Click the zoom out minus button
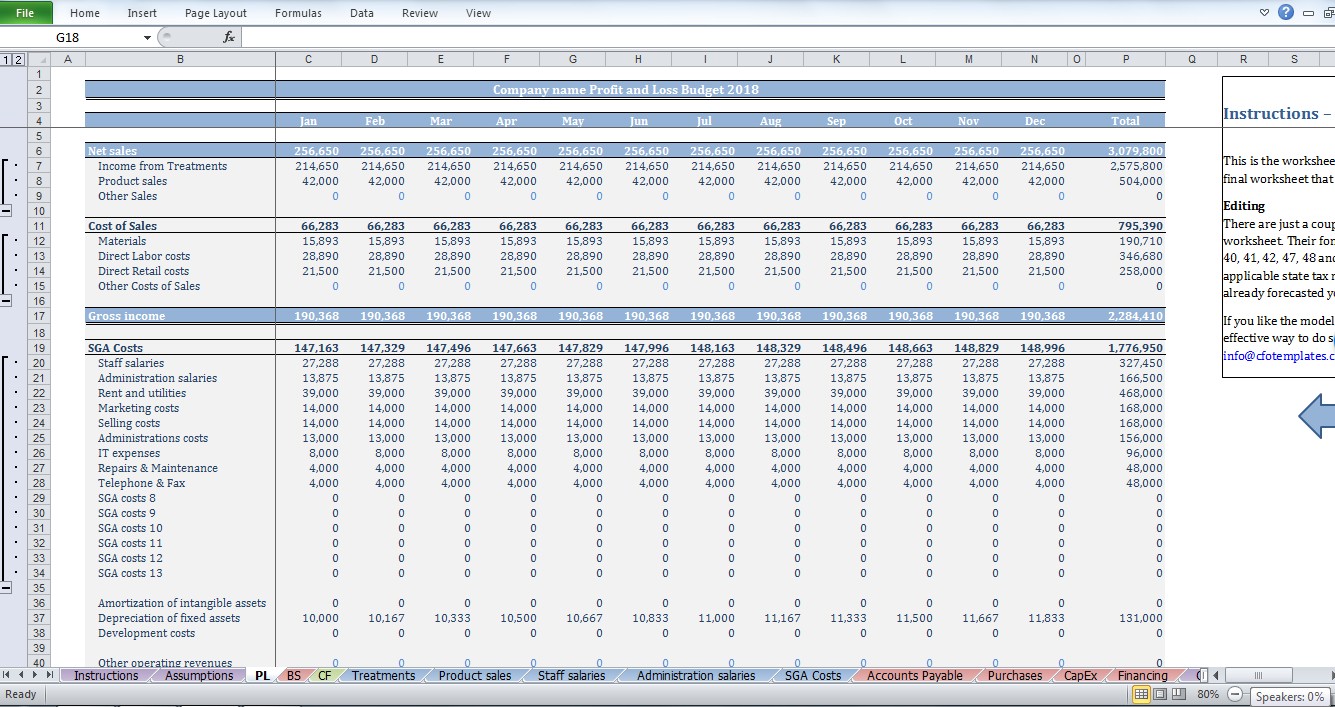 coord(1235,695)
